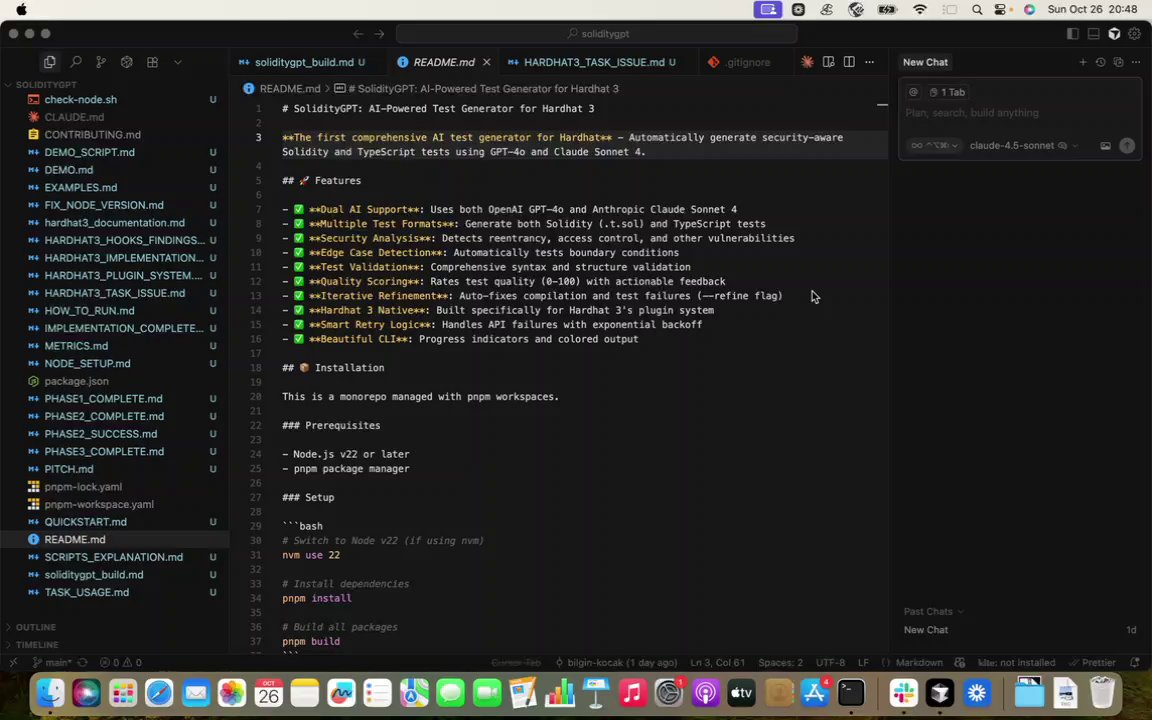Open Spotlight search in macOS menu bar
This screenshot has width=1152, height=720.
pos(977,10)
